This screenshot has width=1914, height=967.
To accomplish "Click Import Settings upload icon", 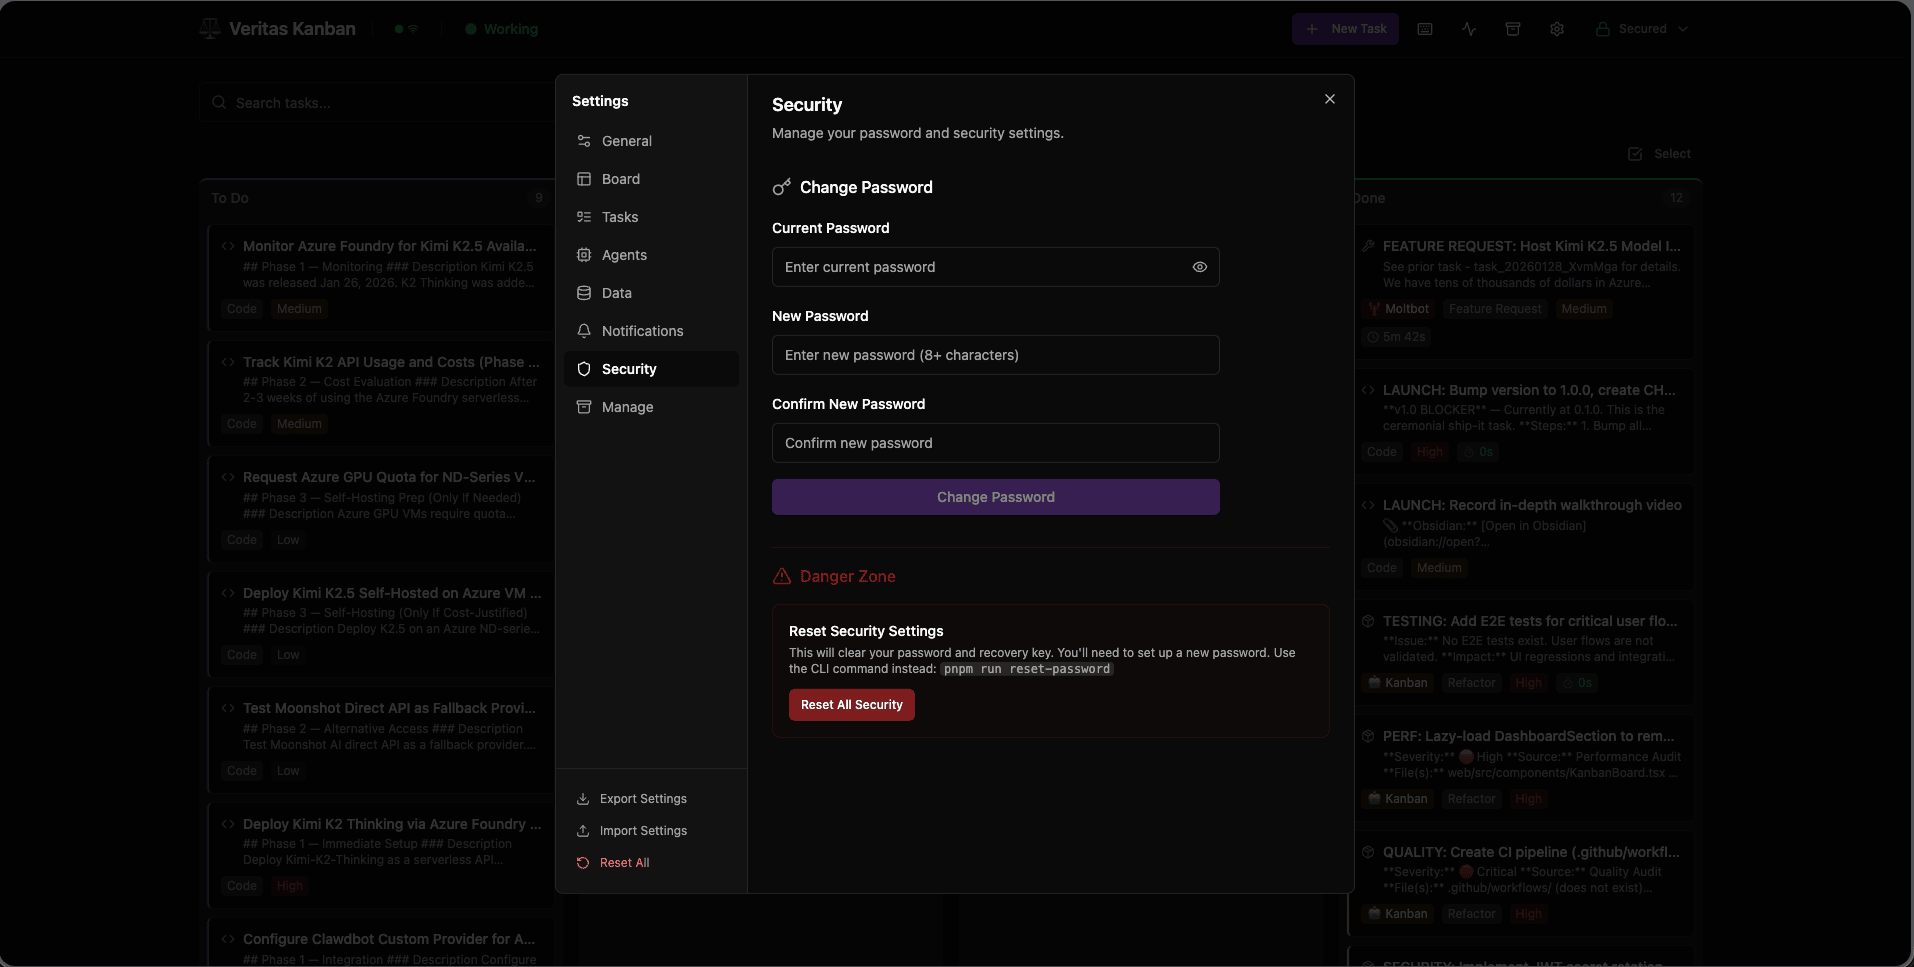I will pos(583,831).
